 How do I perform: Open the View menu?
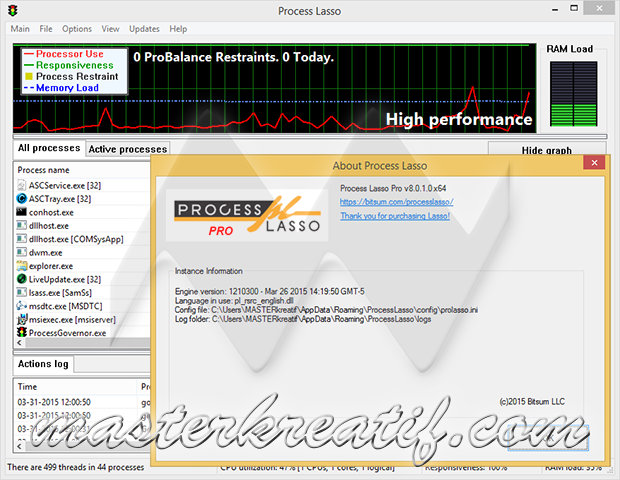[110, 29]
